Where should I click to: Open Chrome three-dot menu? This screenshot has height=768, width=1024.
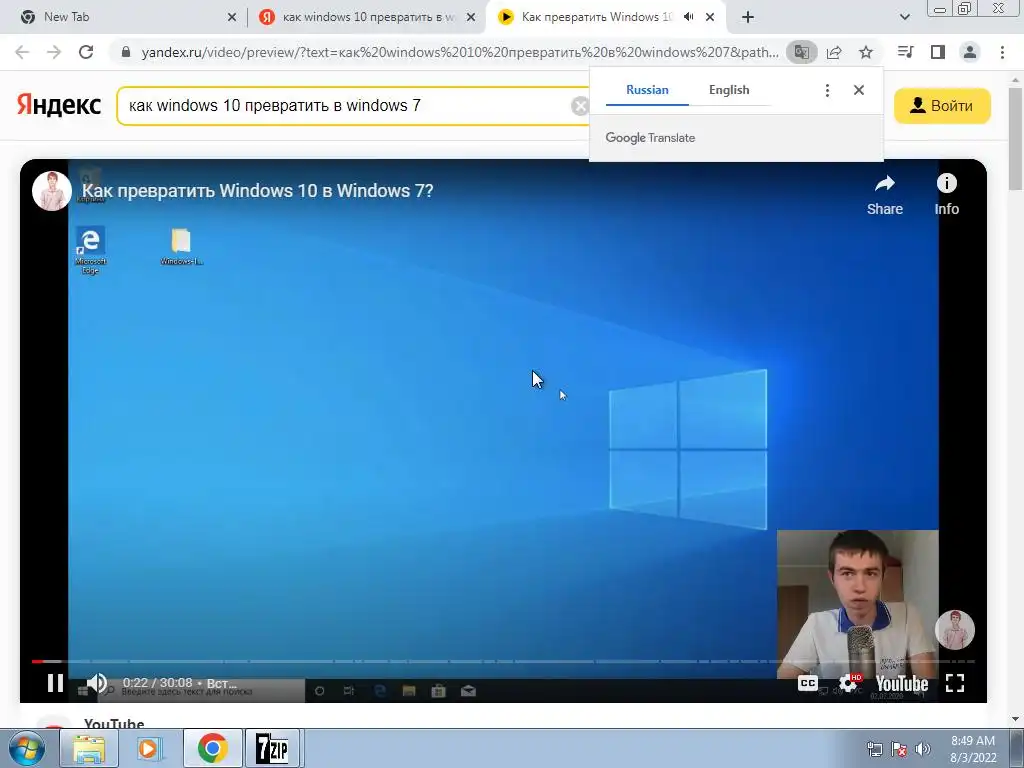(x=1002, y=52)
